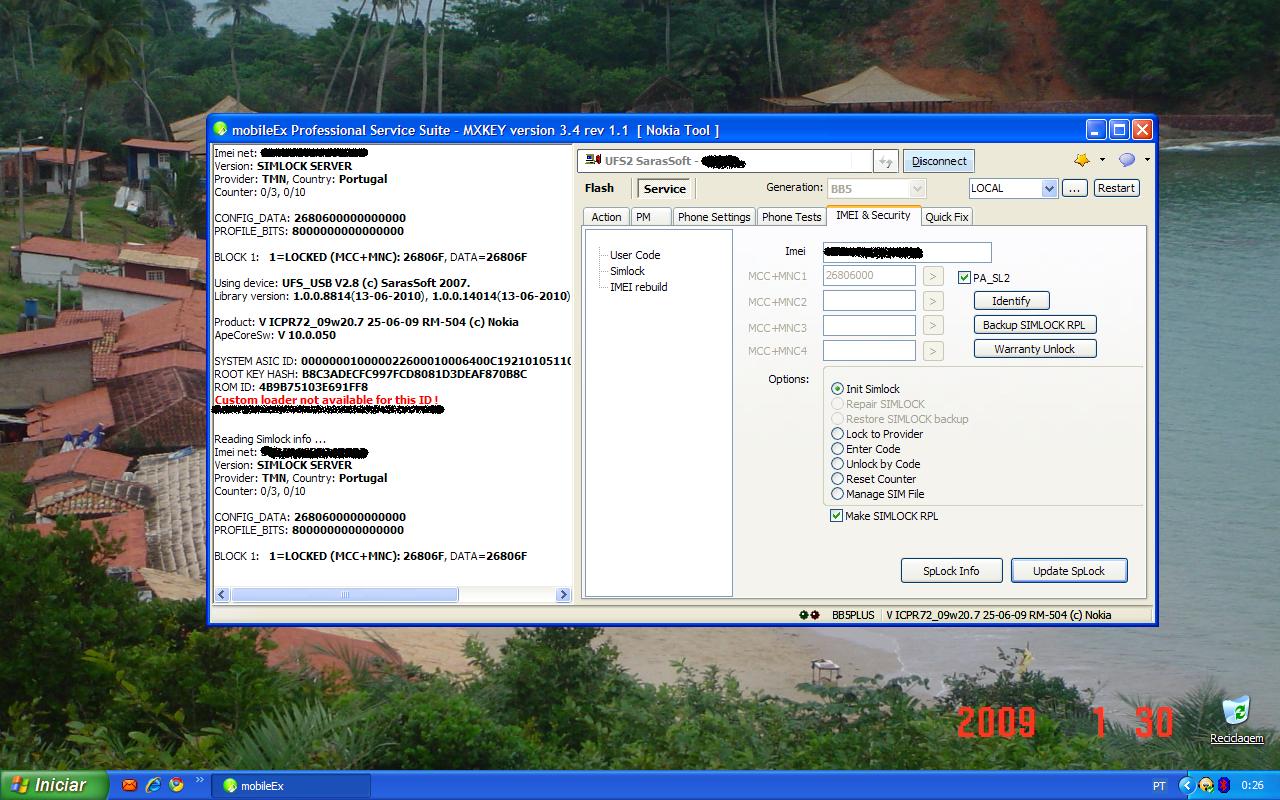This screenshot has width=1280, height=800.
Task: Click the Identify button
Action: tap(1011, 301)
